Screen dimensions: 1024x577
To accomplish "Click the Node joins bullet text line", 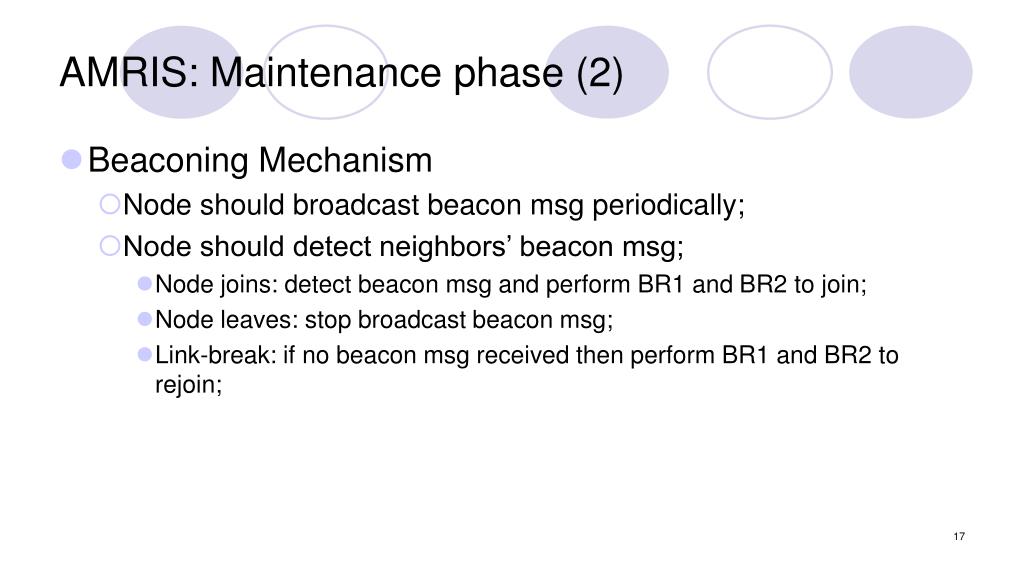I will pos(511,285).
